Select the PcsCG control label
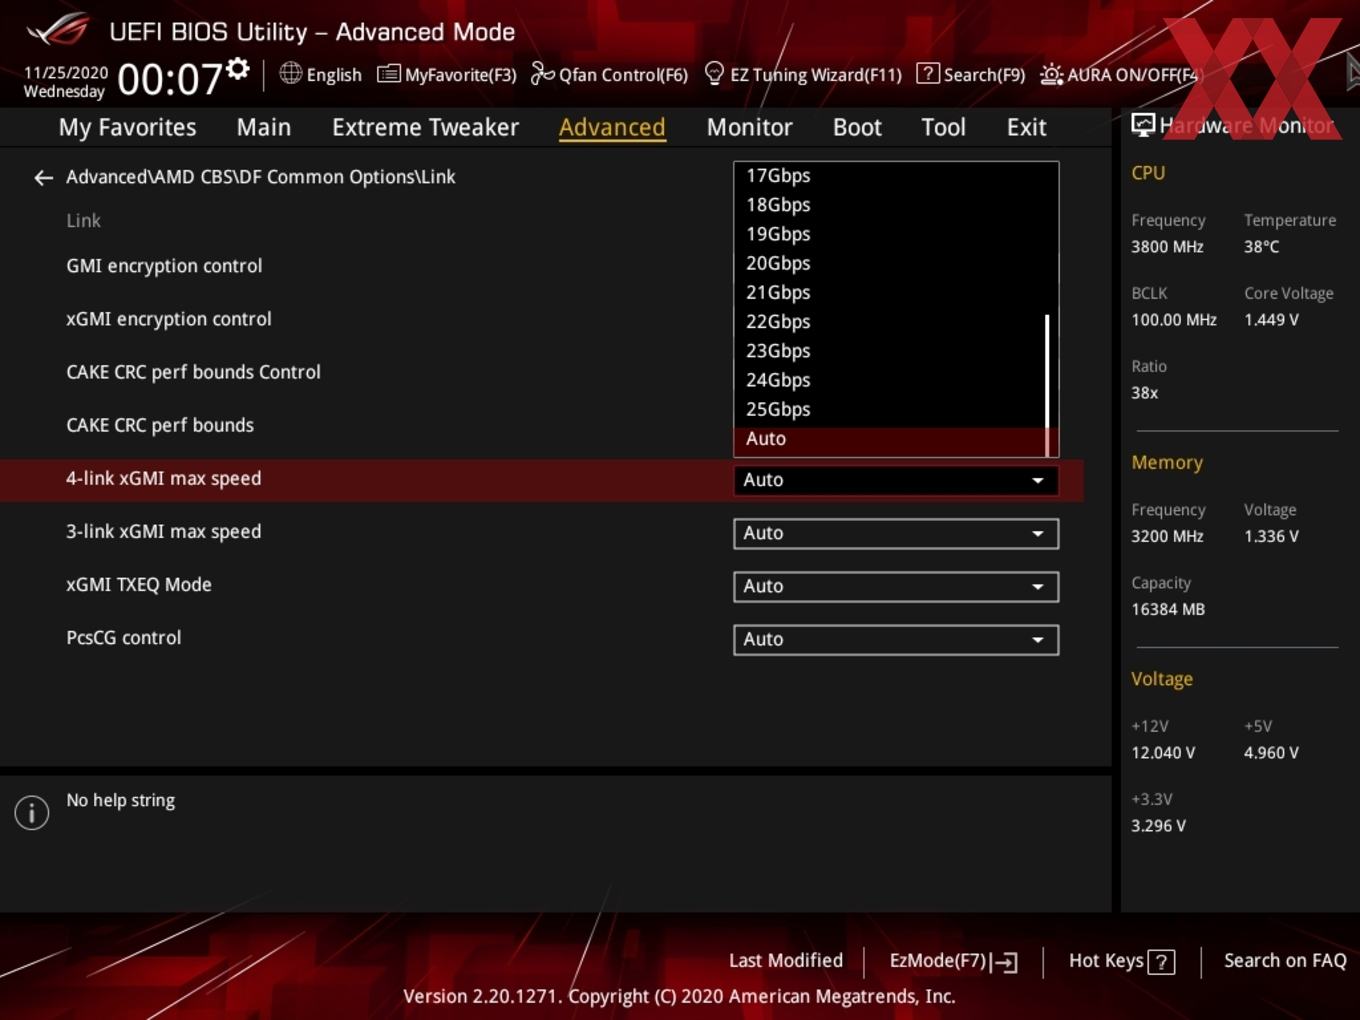 124,638
